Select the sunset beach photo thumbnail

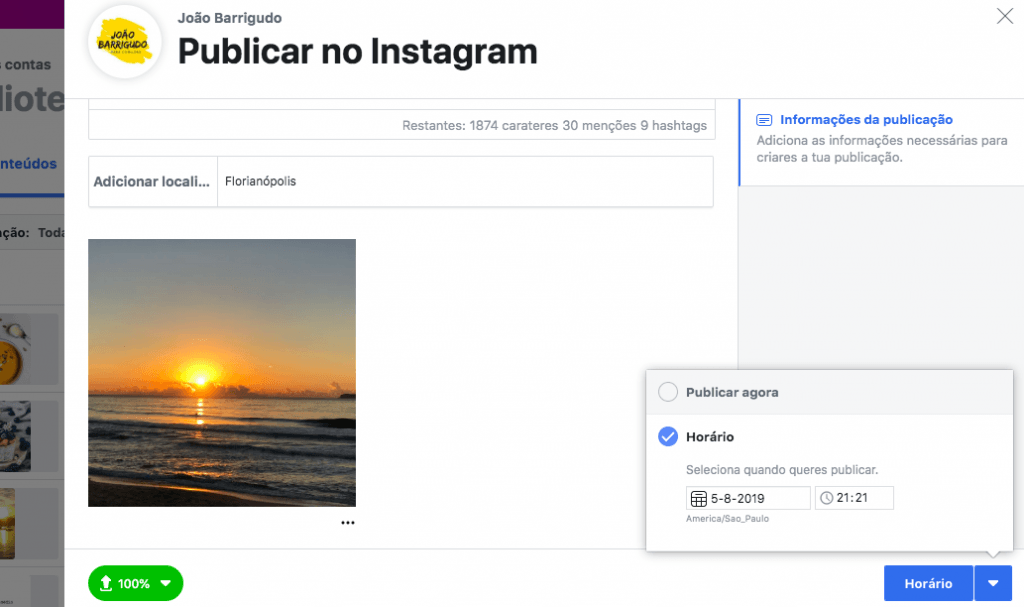tap(222, 373)
